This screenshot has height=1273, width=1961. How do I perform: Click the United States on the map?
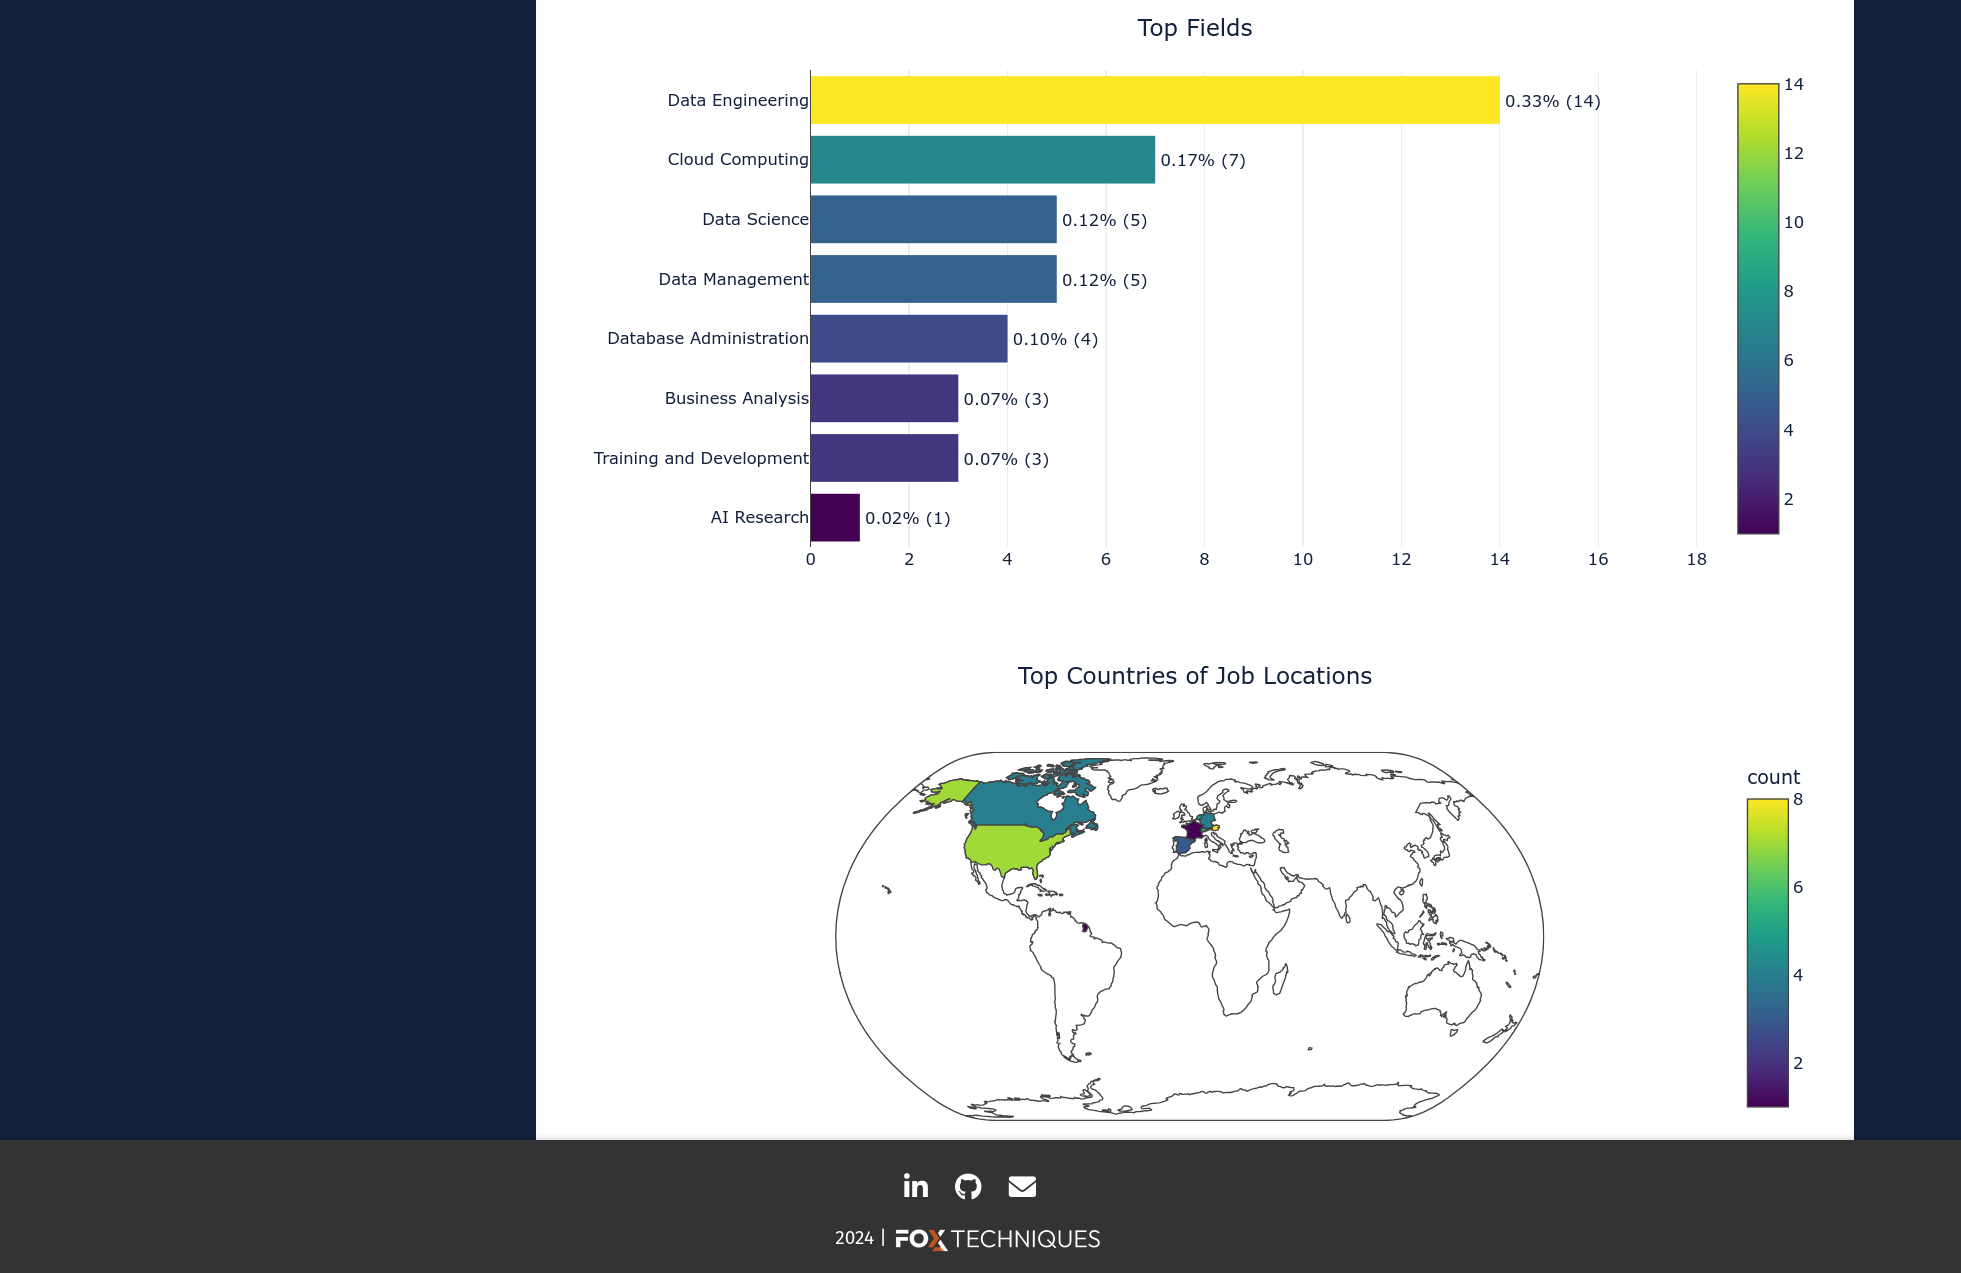(x=1010, y=848)
